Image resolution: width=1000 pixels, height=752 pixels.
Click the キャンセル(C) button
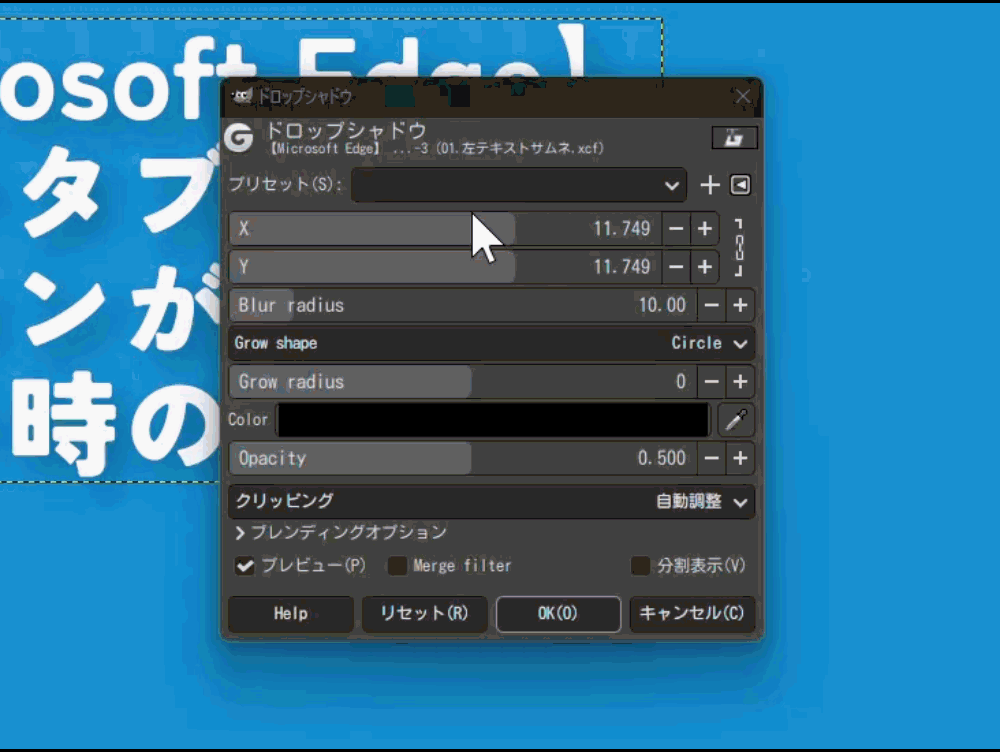[x=692, y=614]
